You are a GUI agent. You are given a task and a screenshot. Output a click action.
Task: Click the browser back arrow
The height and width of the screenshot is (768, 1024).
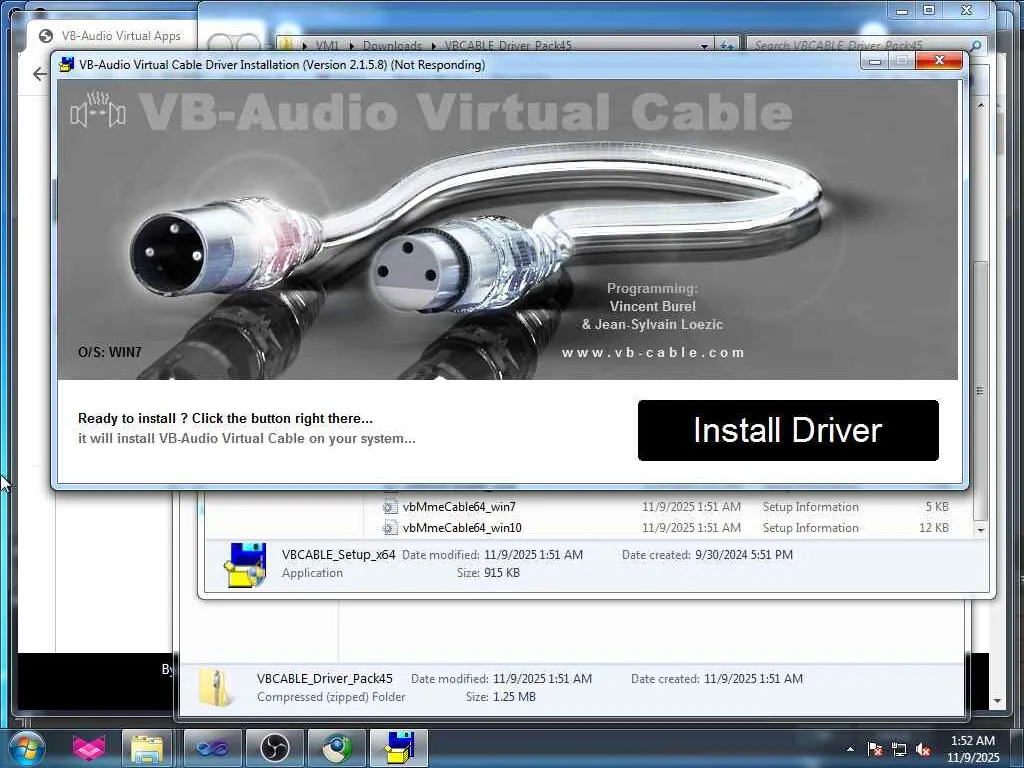40,74
